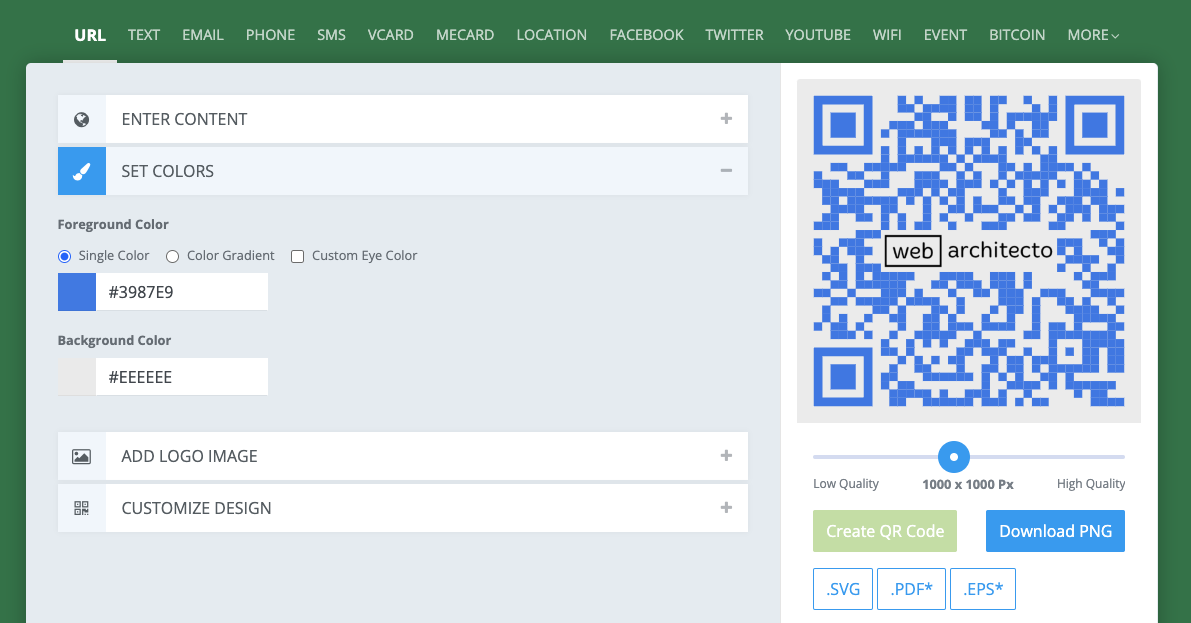Expand the Enter Content section plus sign

pyautogui.click(x=726, y=119)
